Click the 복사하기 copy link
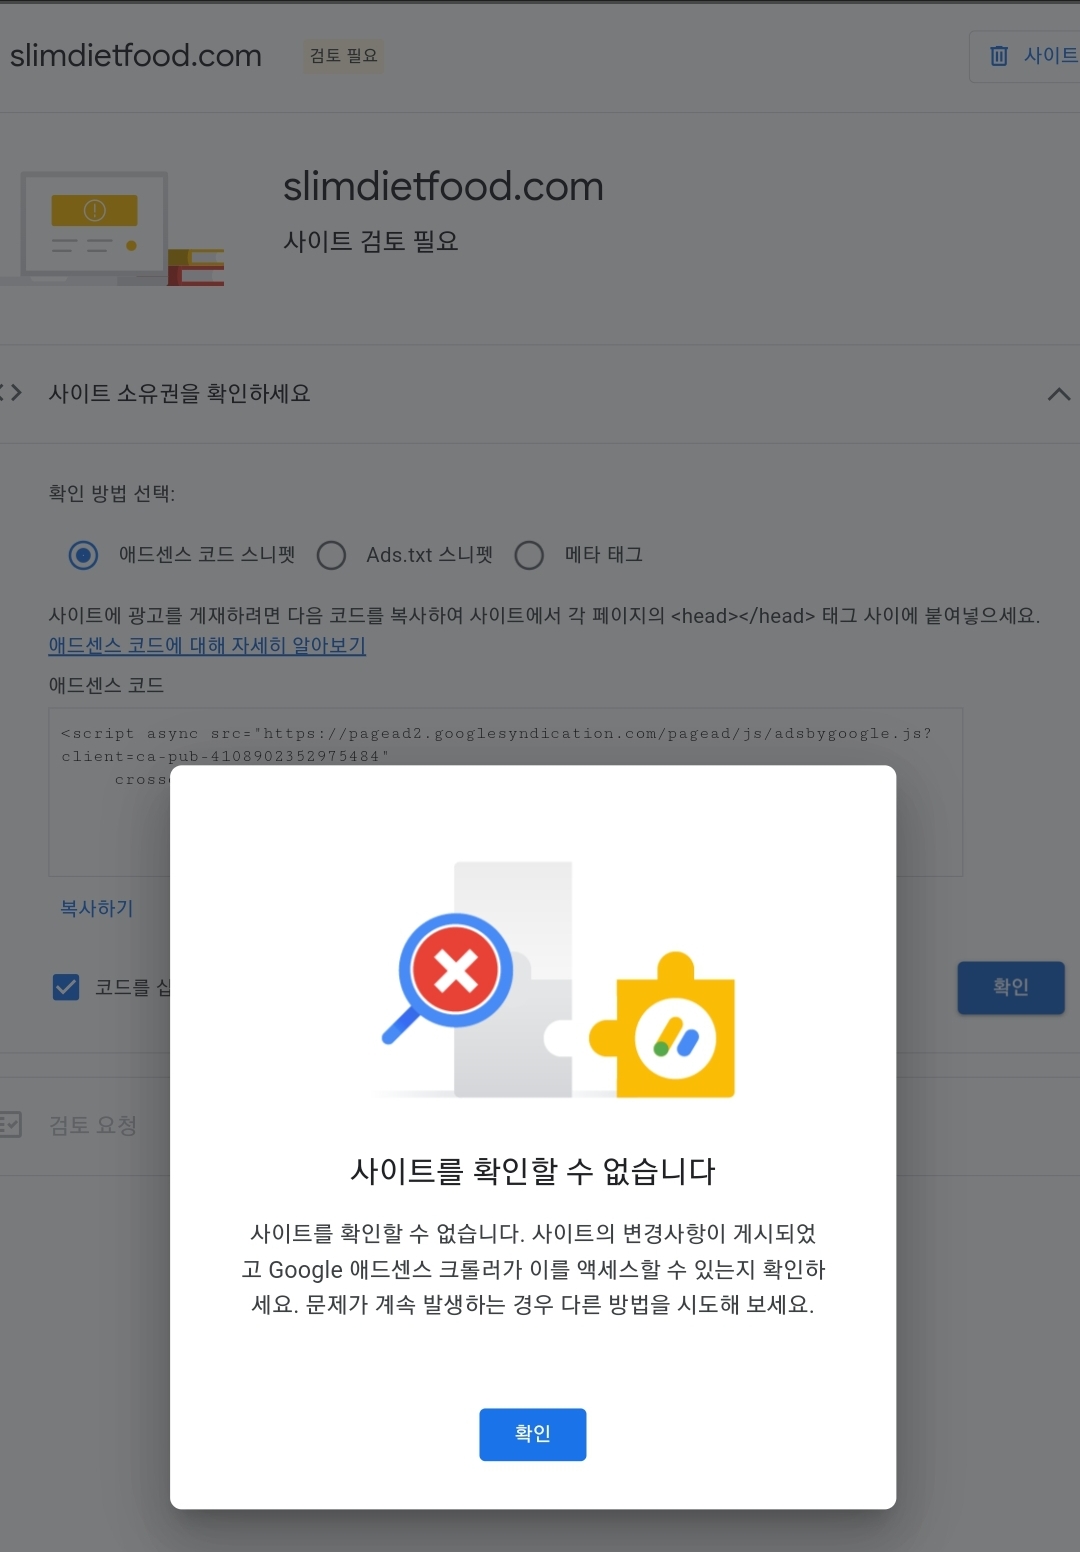Screen dimensions: 1080x1552 tap(97, 908)
